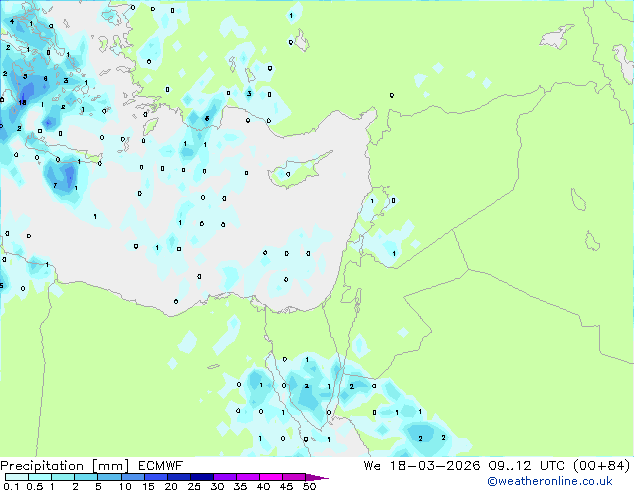Click the 40–45 mm magenta legend swatch
634x490 pixels.
271,477
